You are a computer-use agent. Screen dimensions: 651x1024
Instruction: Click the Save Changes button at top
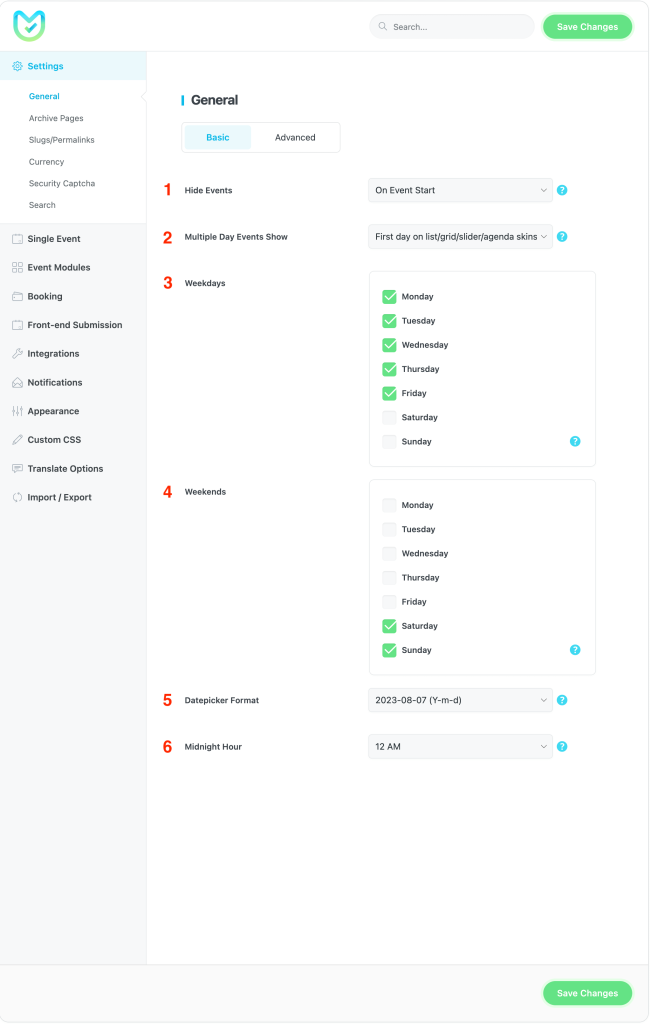pos(587,26)
